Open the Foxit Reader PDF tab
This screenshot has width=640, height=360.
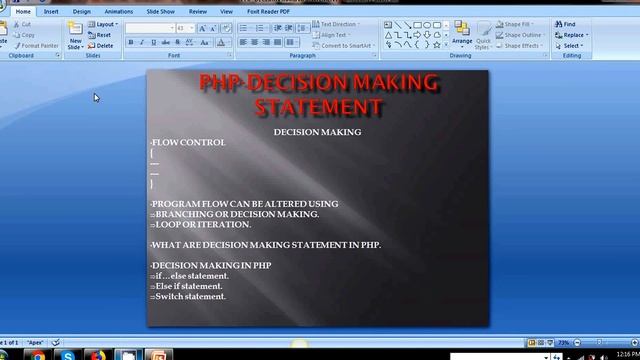point(268,12)
